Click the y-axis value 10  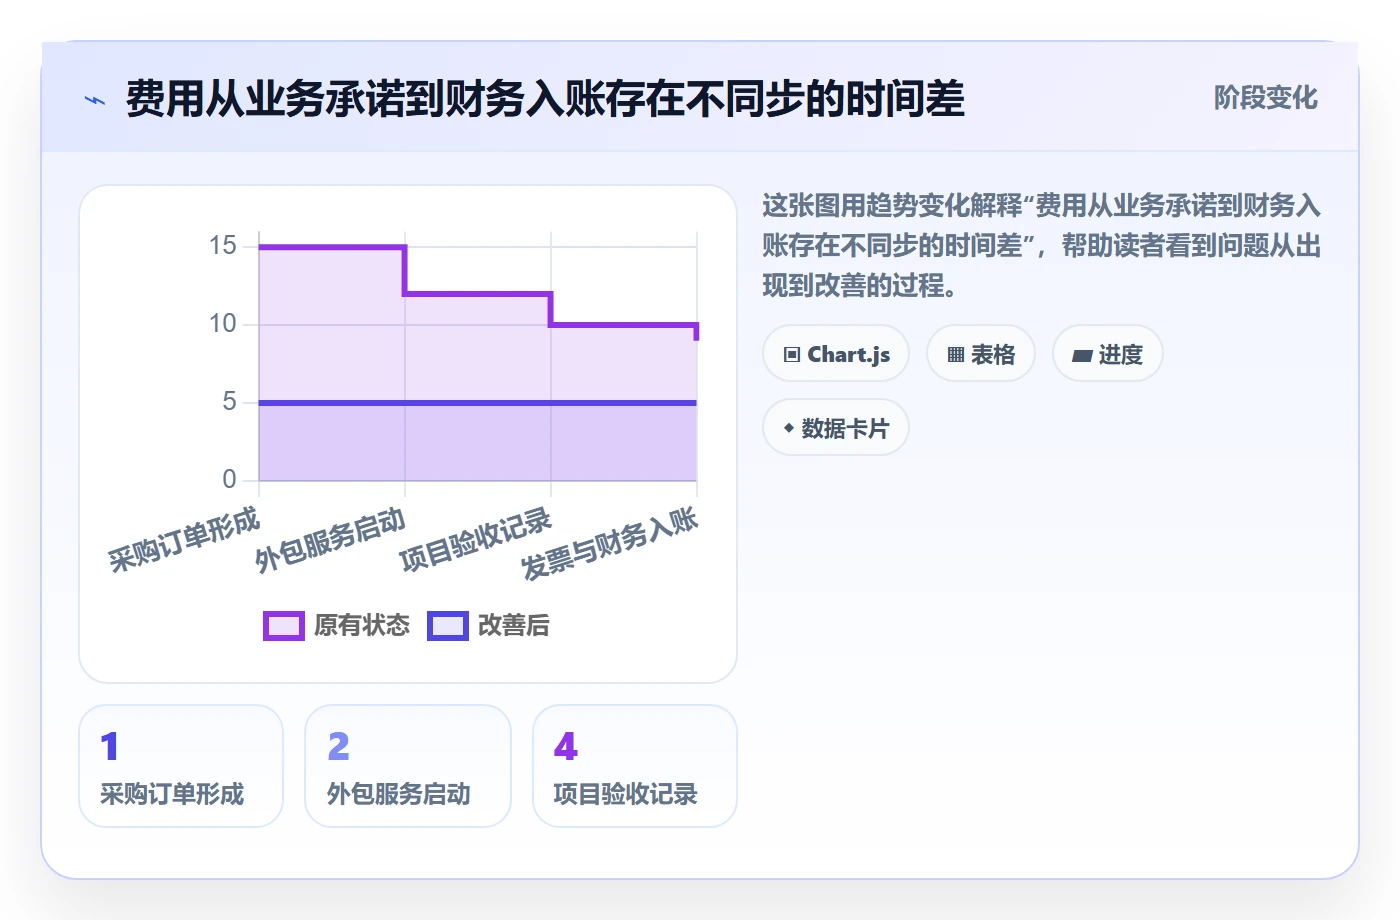point(223,324)
